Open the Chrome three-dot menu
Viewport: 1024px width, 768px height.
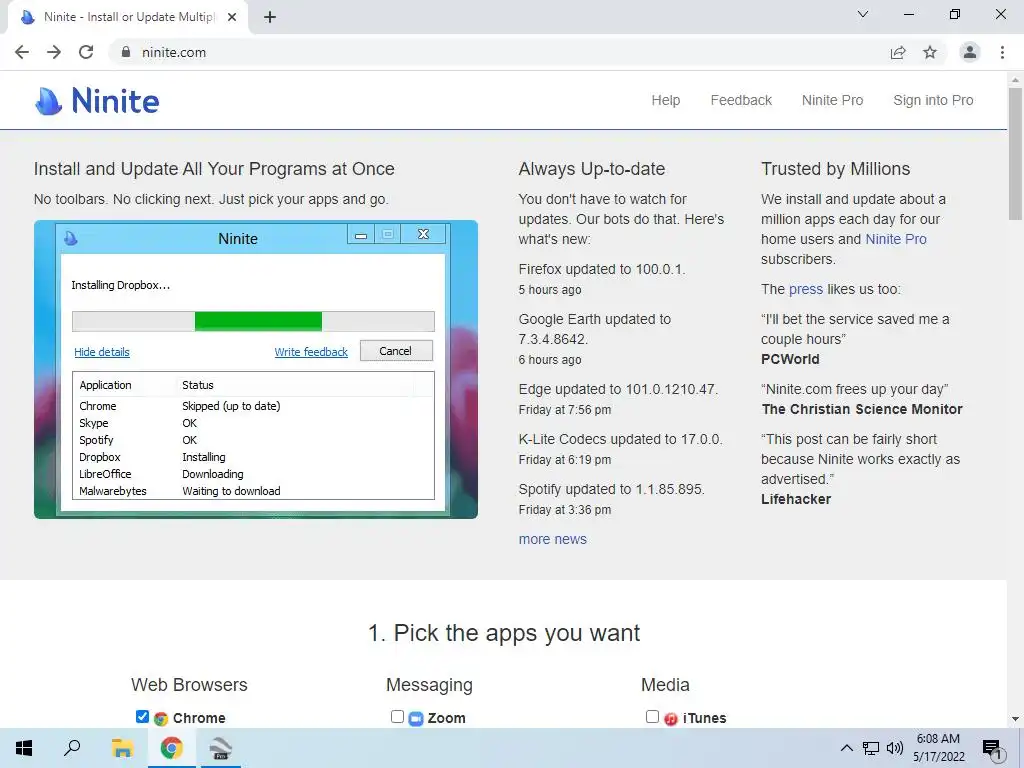tap(1002, 52)
